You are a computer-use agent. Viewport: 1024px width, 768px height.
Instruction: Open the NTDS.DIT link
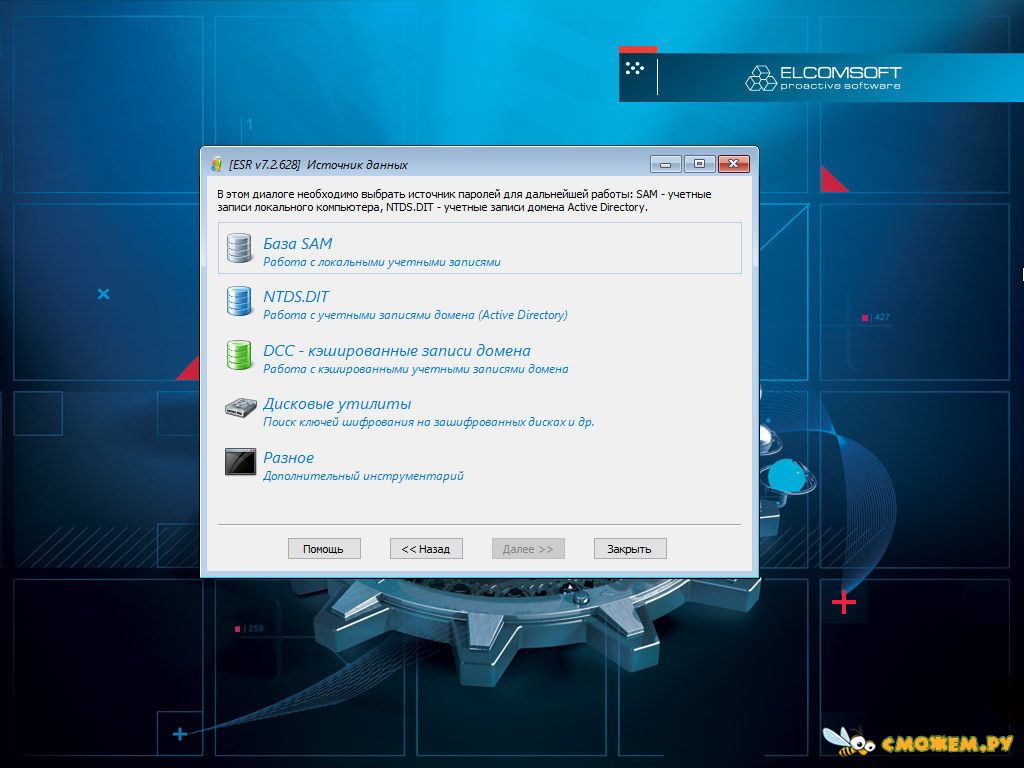296,296
